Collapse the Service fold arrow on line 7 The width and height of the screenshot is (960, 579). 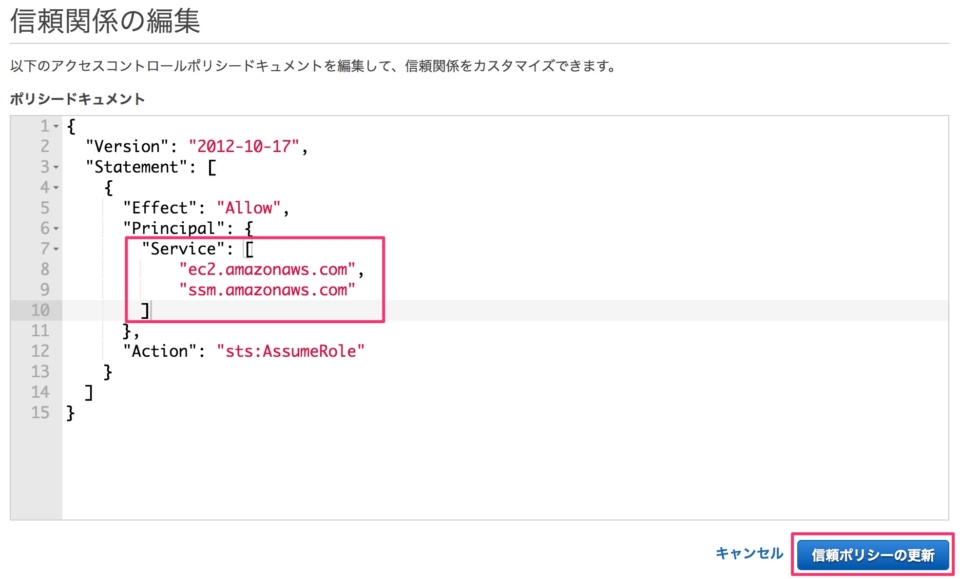tap(56, 249)
